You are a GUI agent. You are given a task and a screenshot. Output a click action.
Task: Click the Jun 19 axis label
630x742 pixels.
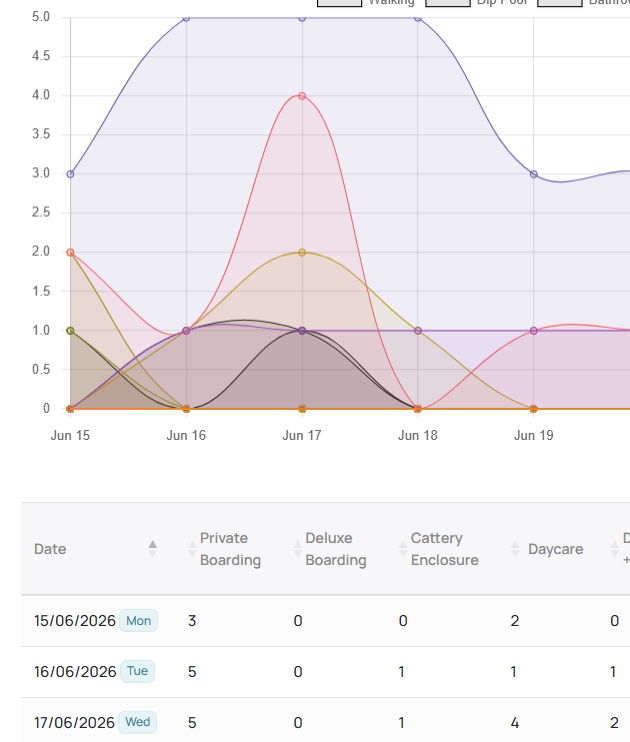coord(533,435)
